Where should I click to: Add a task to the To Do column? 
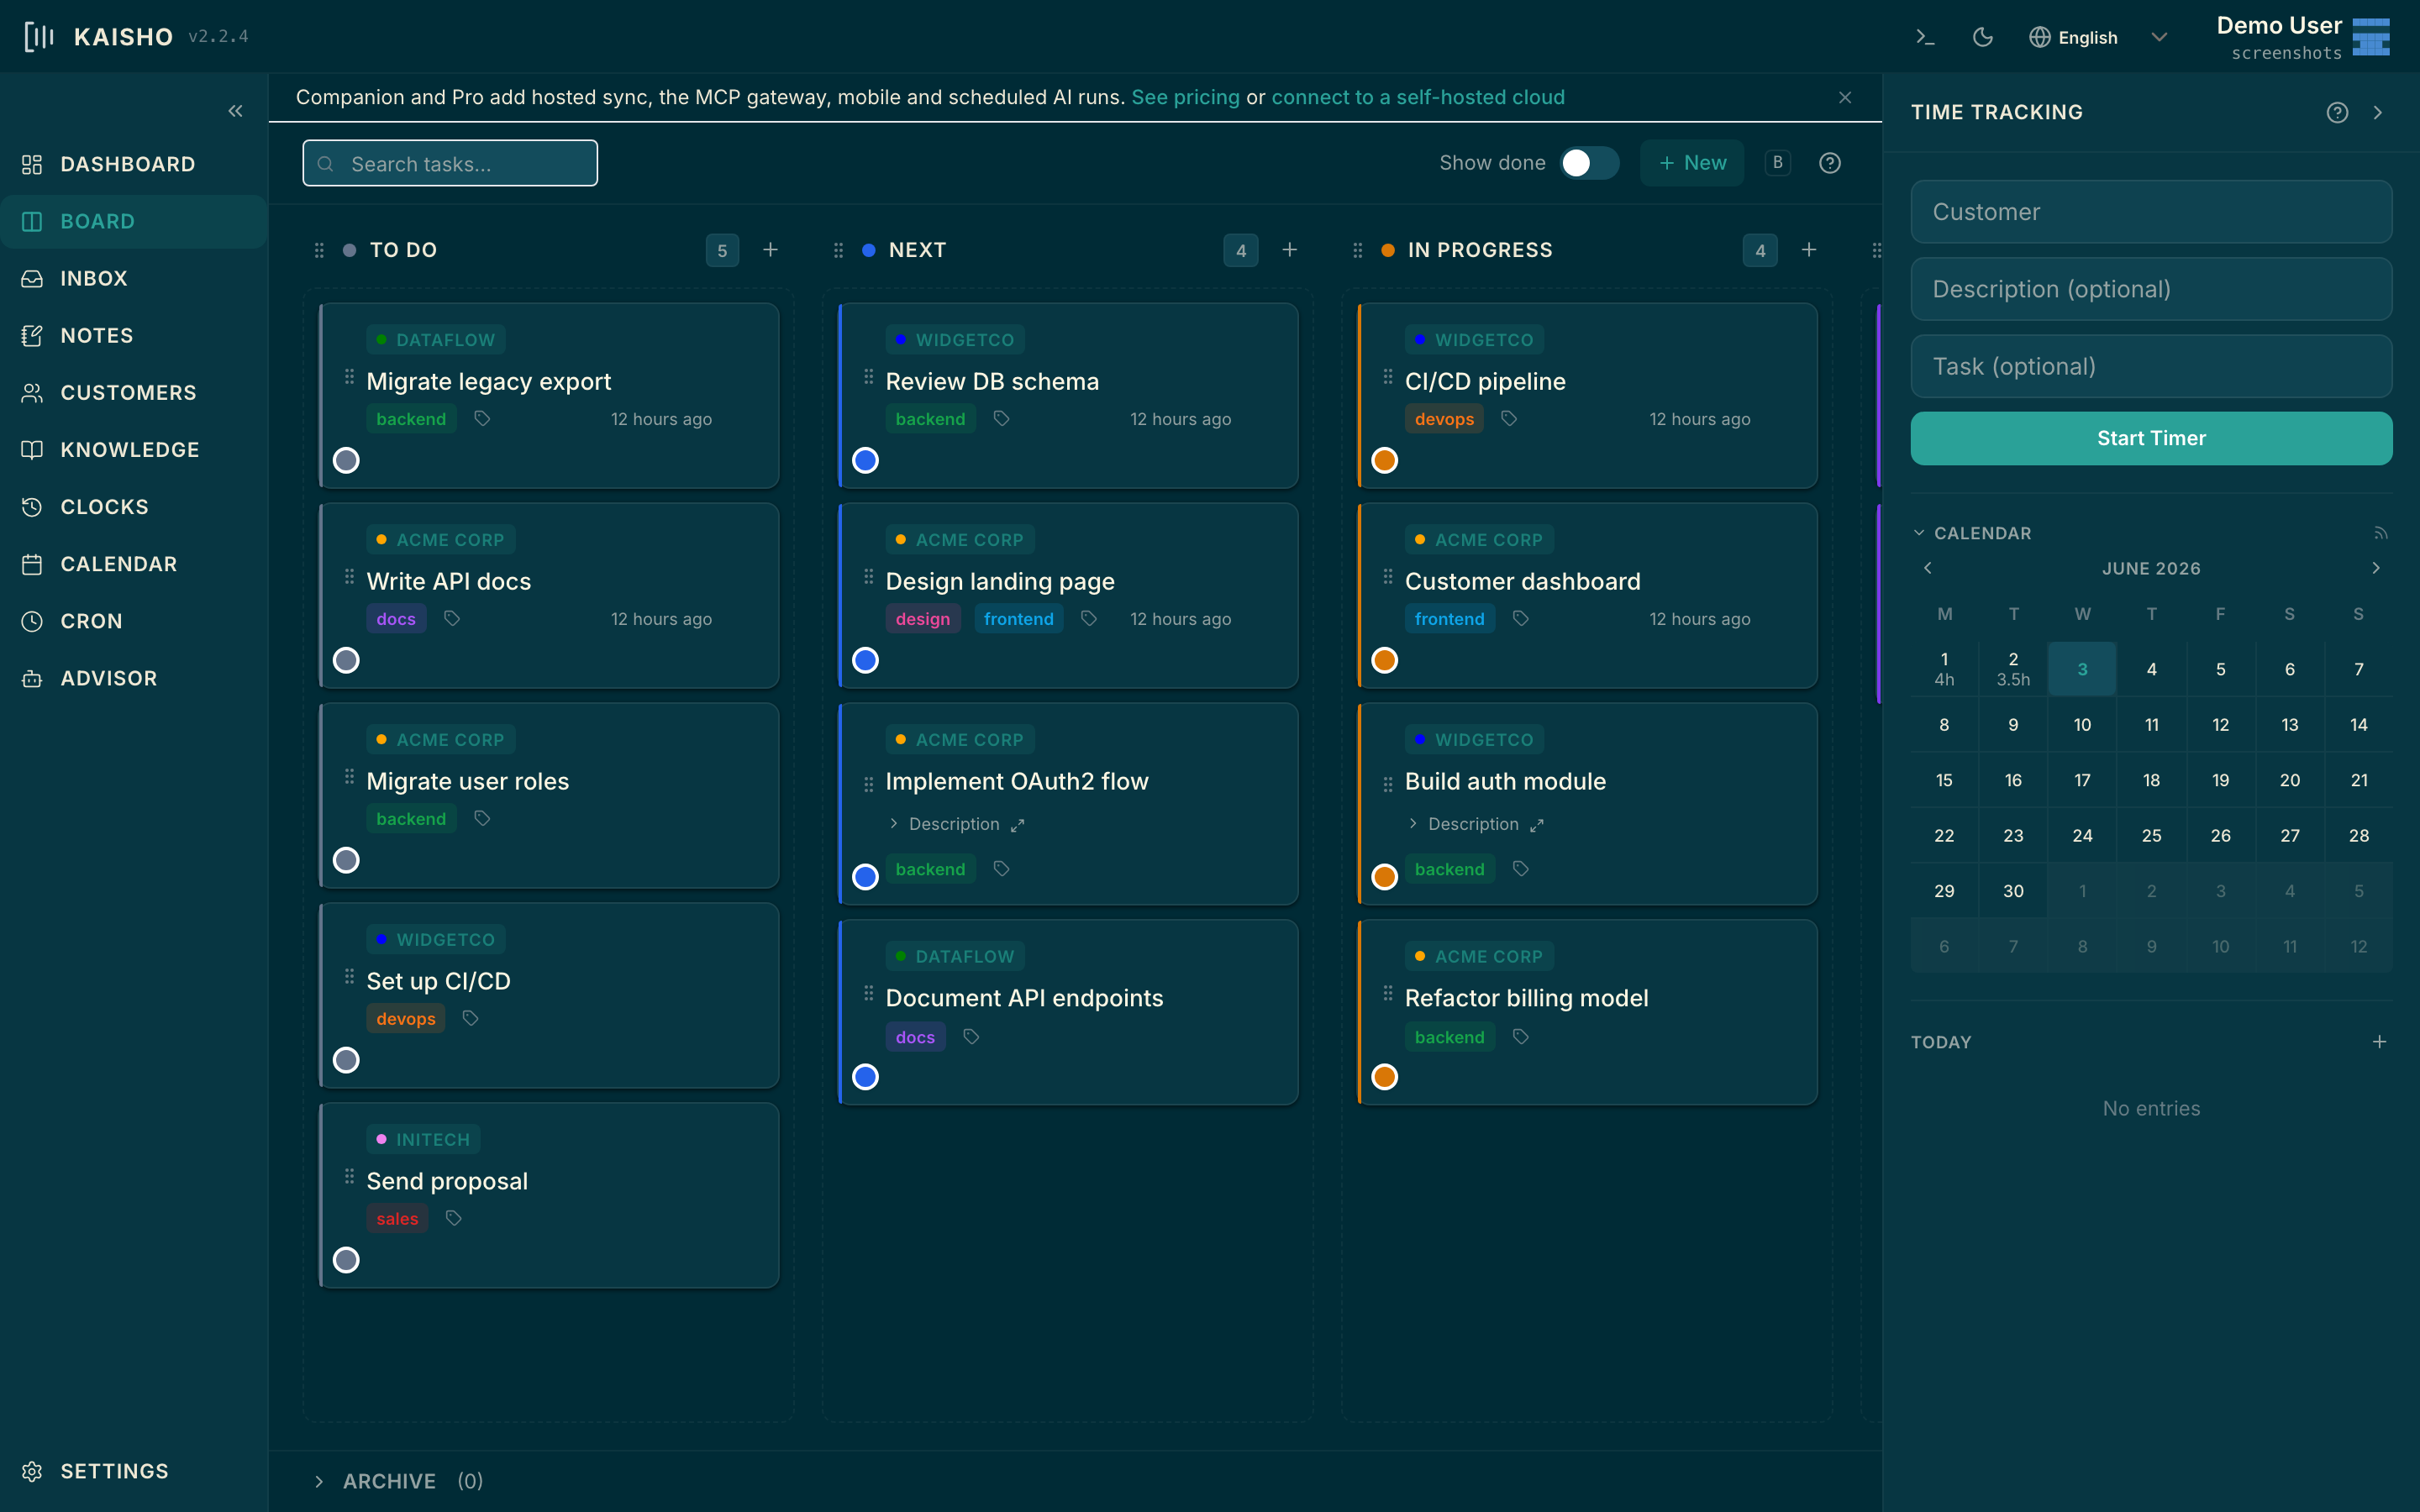[770, 250]
